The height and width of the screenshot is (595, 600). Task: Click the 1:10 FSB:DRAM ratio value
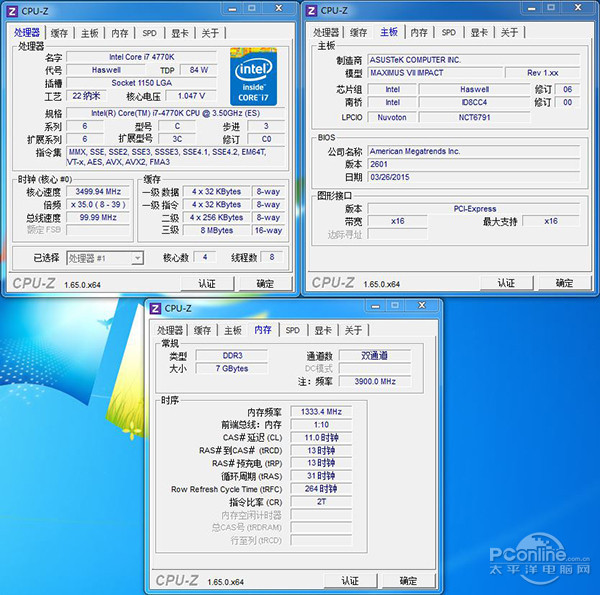(321, 425)
